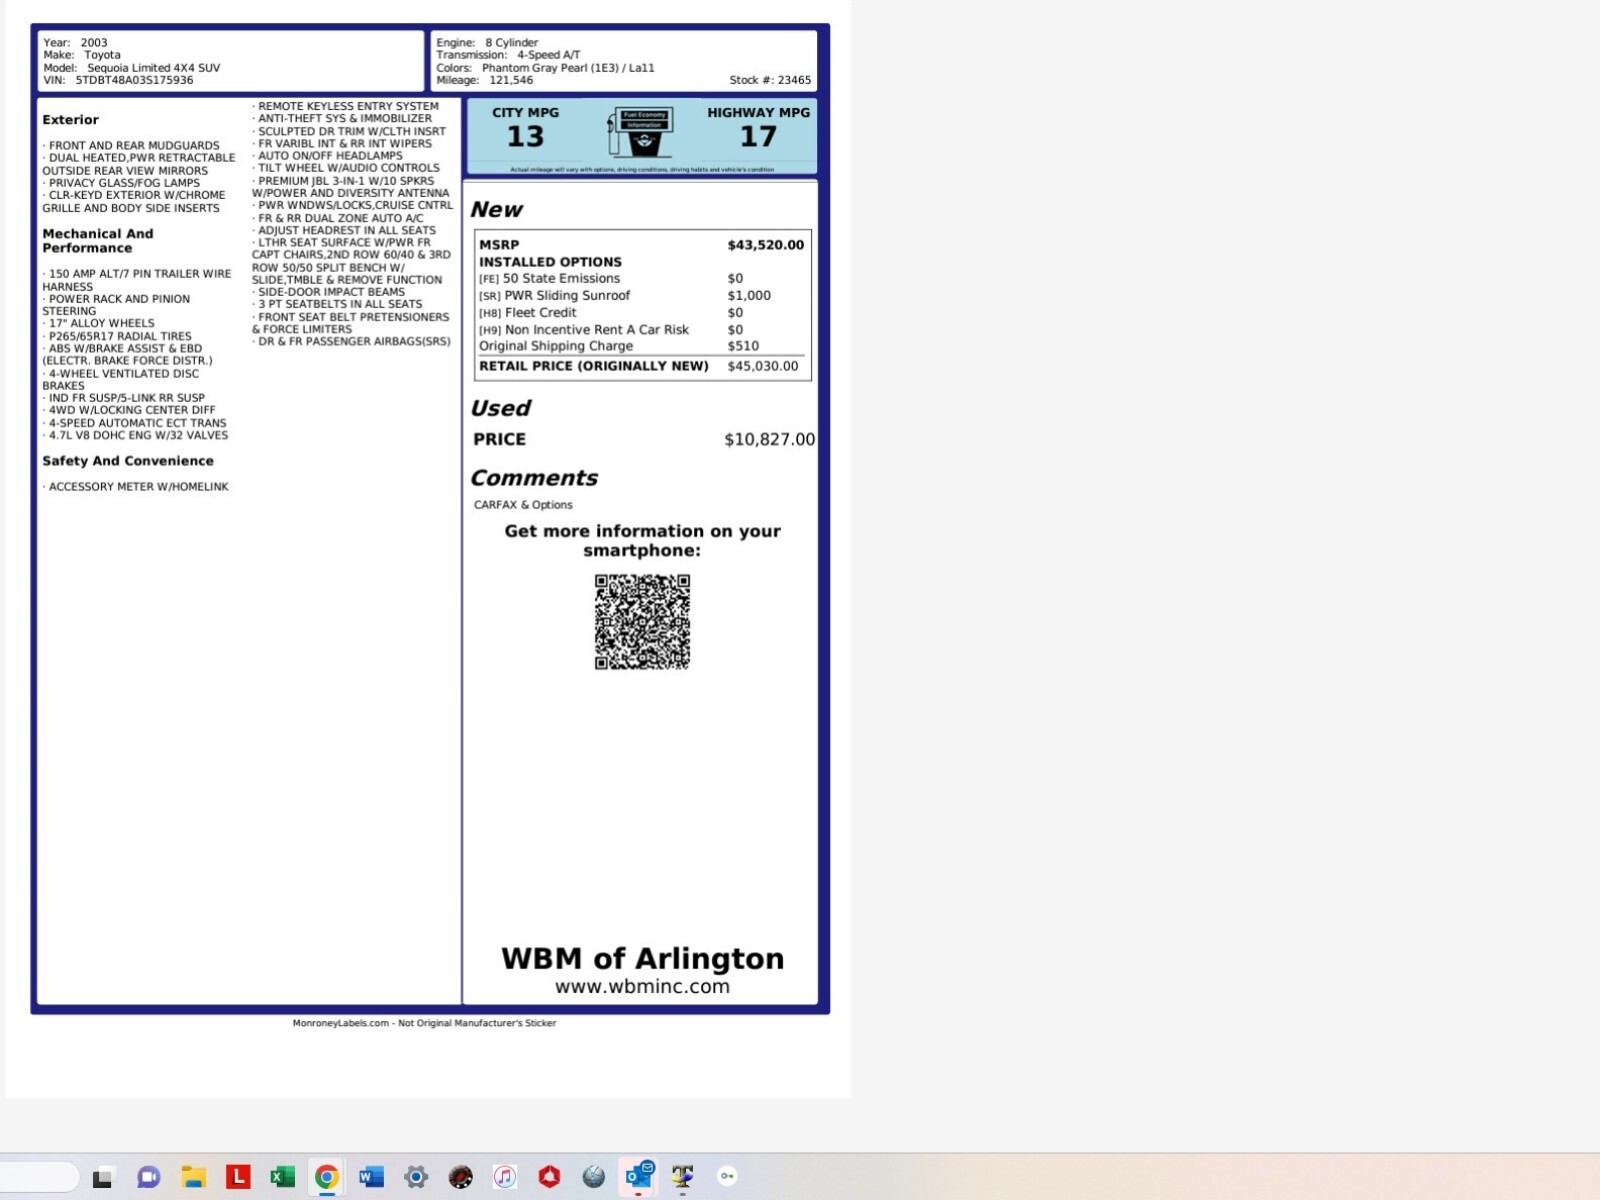Launch the red L app in taskbar
Image resolution: width=1600 pixels, height=1200 pixels.
click(x=238, y=1177)
